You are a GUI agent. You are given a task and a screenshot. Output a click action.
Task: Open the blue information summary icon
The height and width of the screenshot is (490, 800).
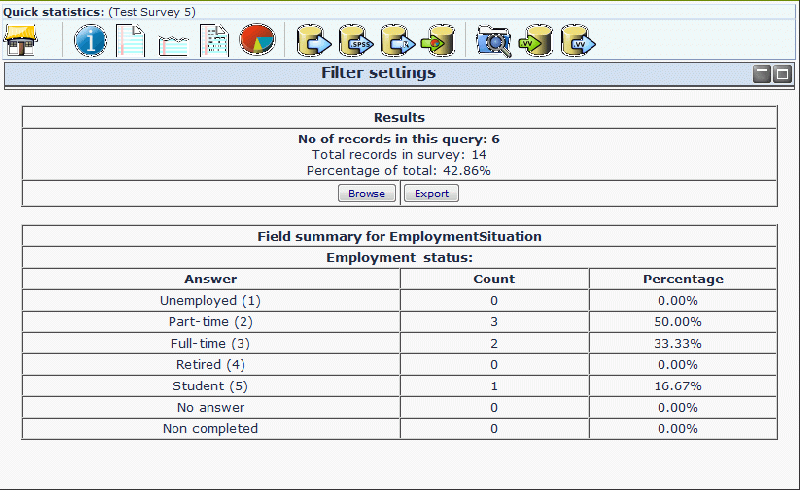click(x=90, y=41)
